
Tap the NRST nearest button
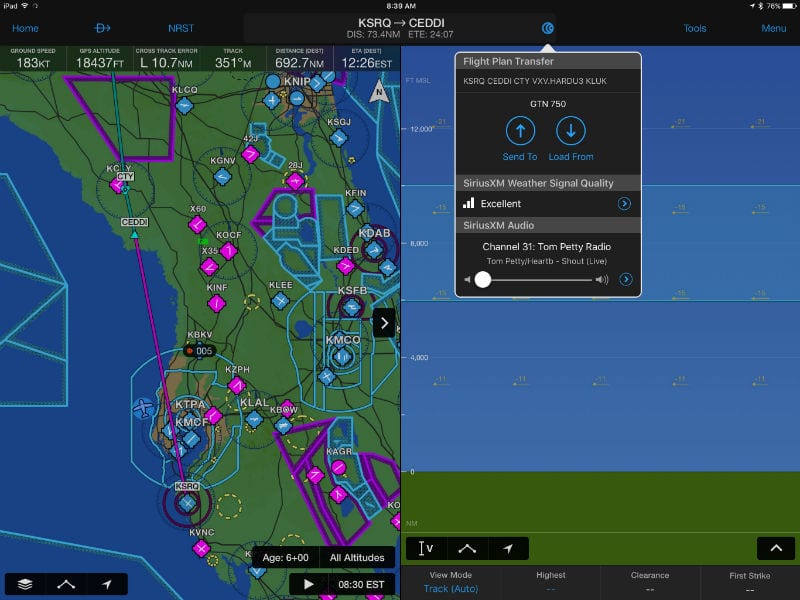point(181,28)
